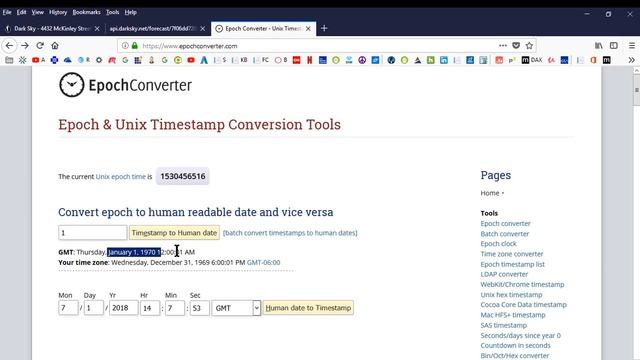Click the Yr input field showing 2018
Viewport: 640px width, 360px height.
pos(123,308)
